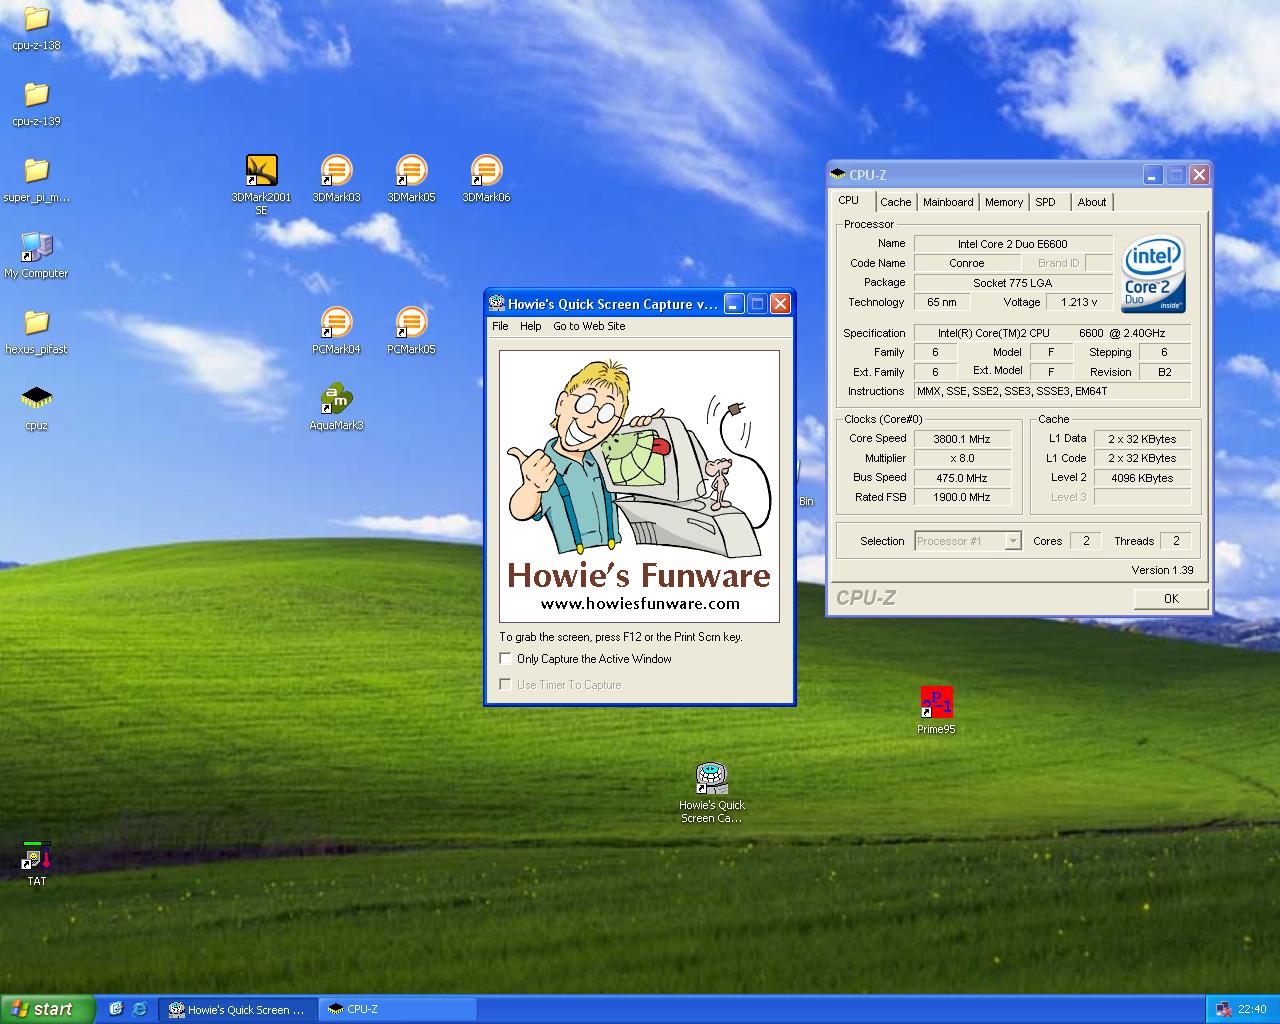Click the Rated FSB 1900.0 MHz value
This screenshot has width=1280, height=1024.
[962, 497]
